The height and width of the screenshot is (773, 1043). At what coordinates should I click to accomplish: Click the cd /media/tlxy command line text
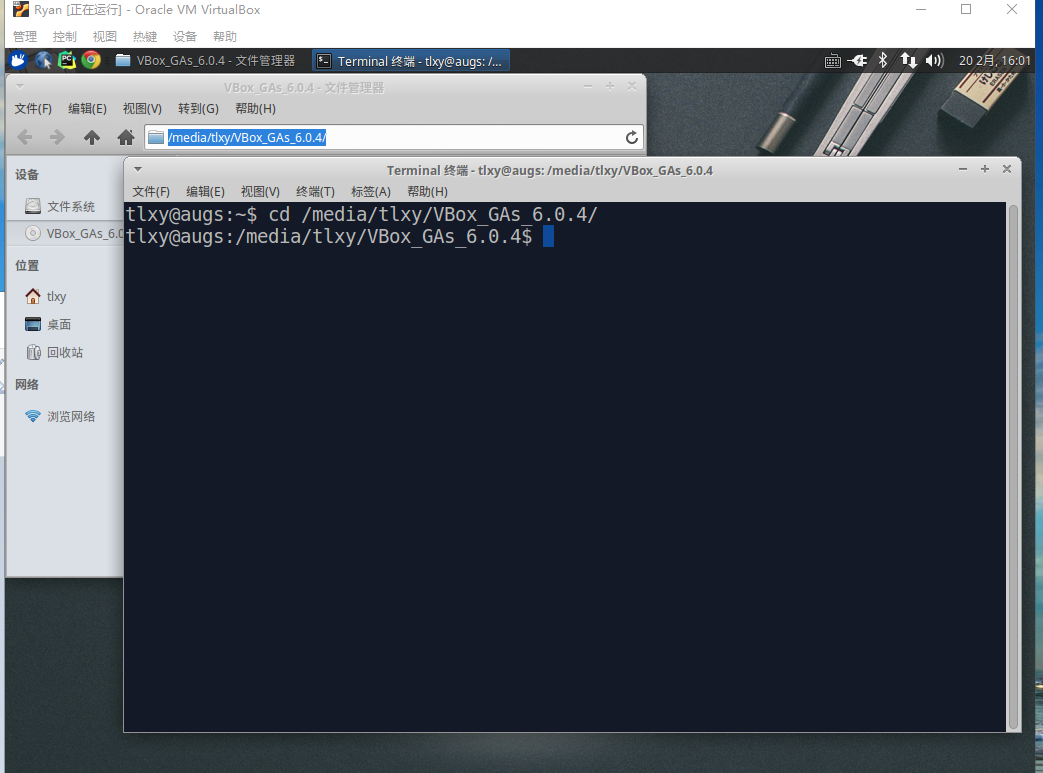coord(433,214)
